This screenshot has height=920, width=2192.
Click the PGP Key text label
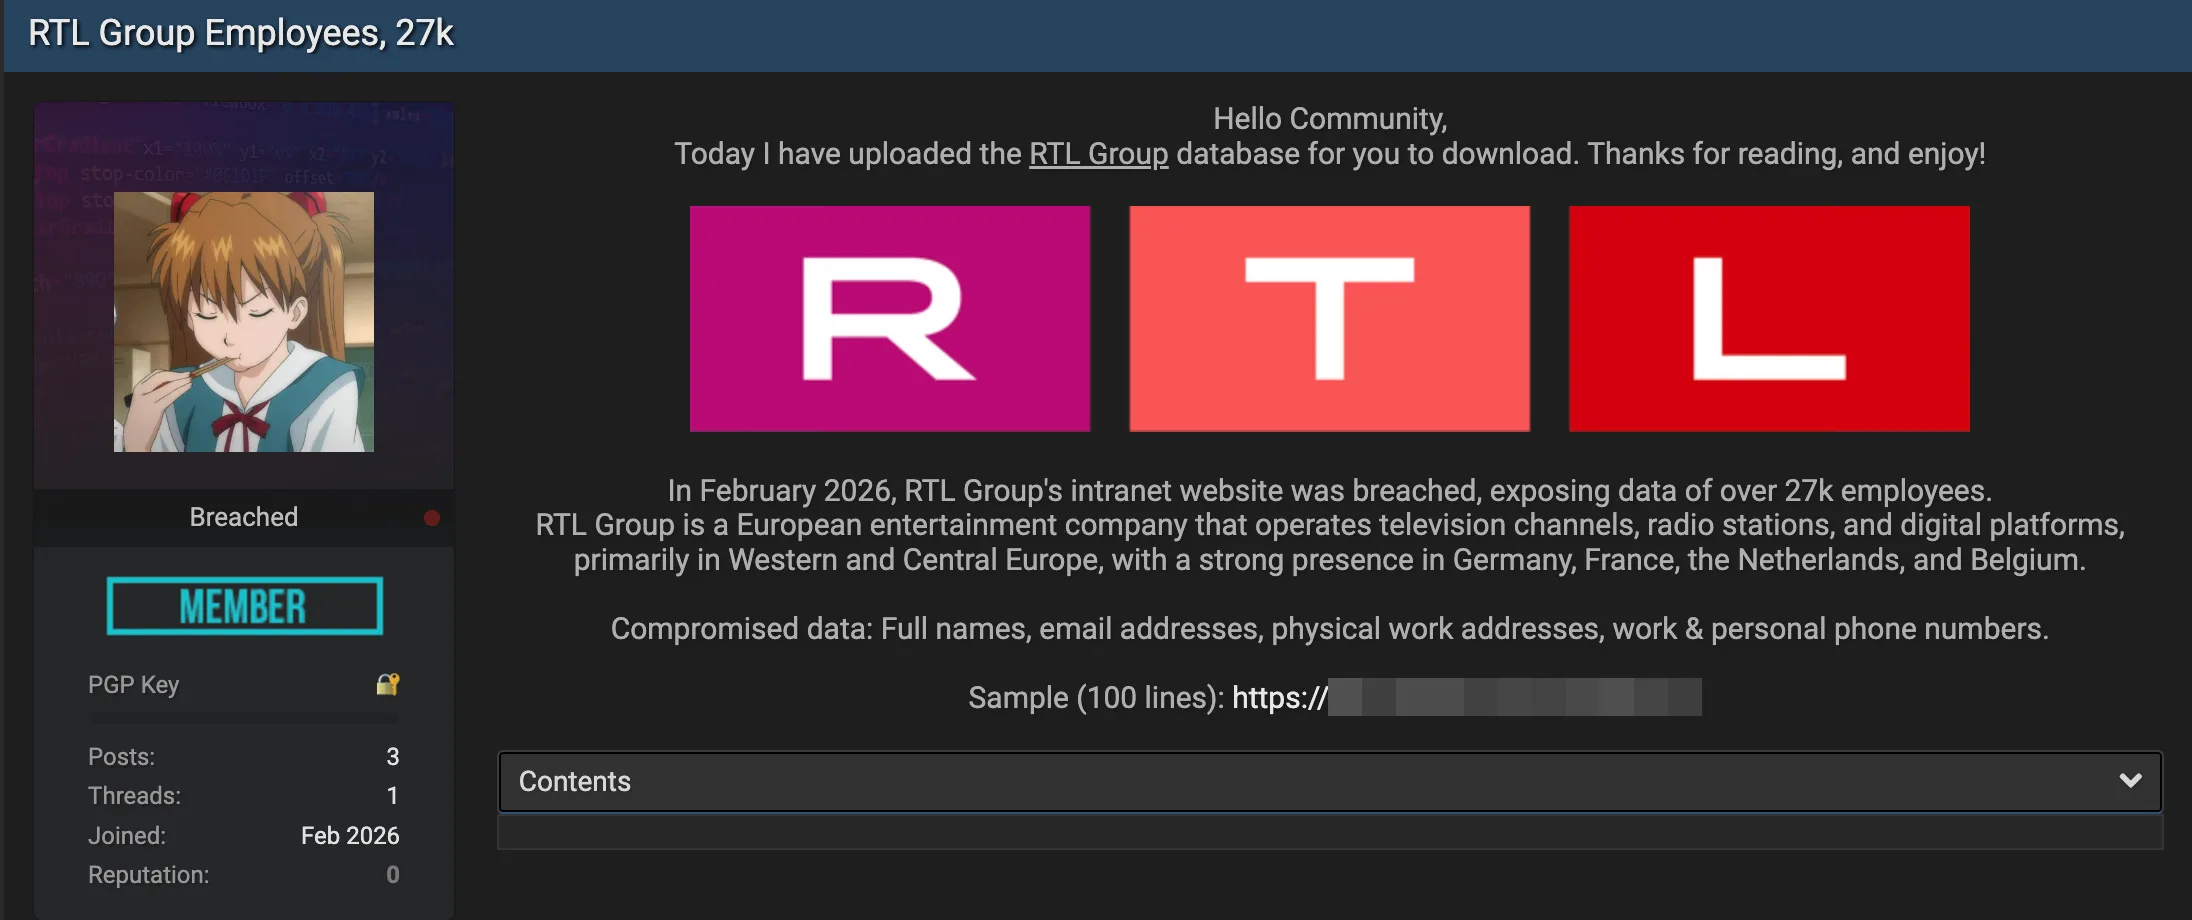pyautogui.click(x=133, y=685)
